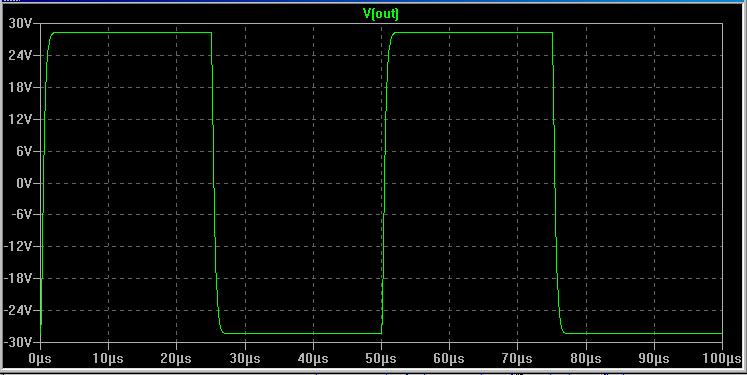Click the -30V vertical axis label
The image size is (747, 375).
tap(17, 342)
